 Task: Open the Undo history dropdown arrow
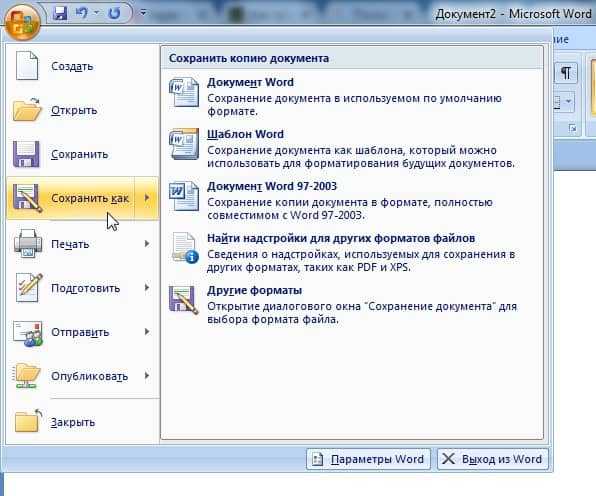pos(97,13)
